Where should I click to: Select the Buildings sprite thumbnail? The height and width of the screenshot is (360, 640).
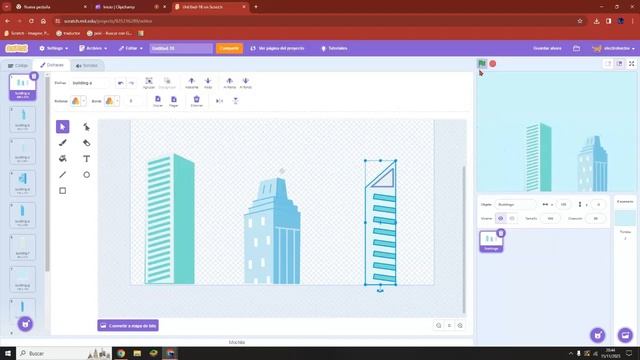pos(491,241)
